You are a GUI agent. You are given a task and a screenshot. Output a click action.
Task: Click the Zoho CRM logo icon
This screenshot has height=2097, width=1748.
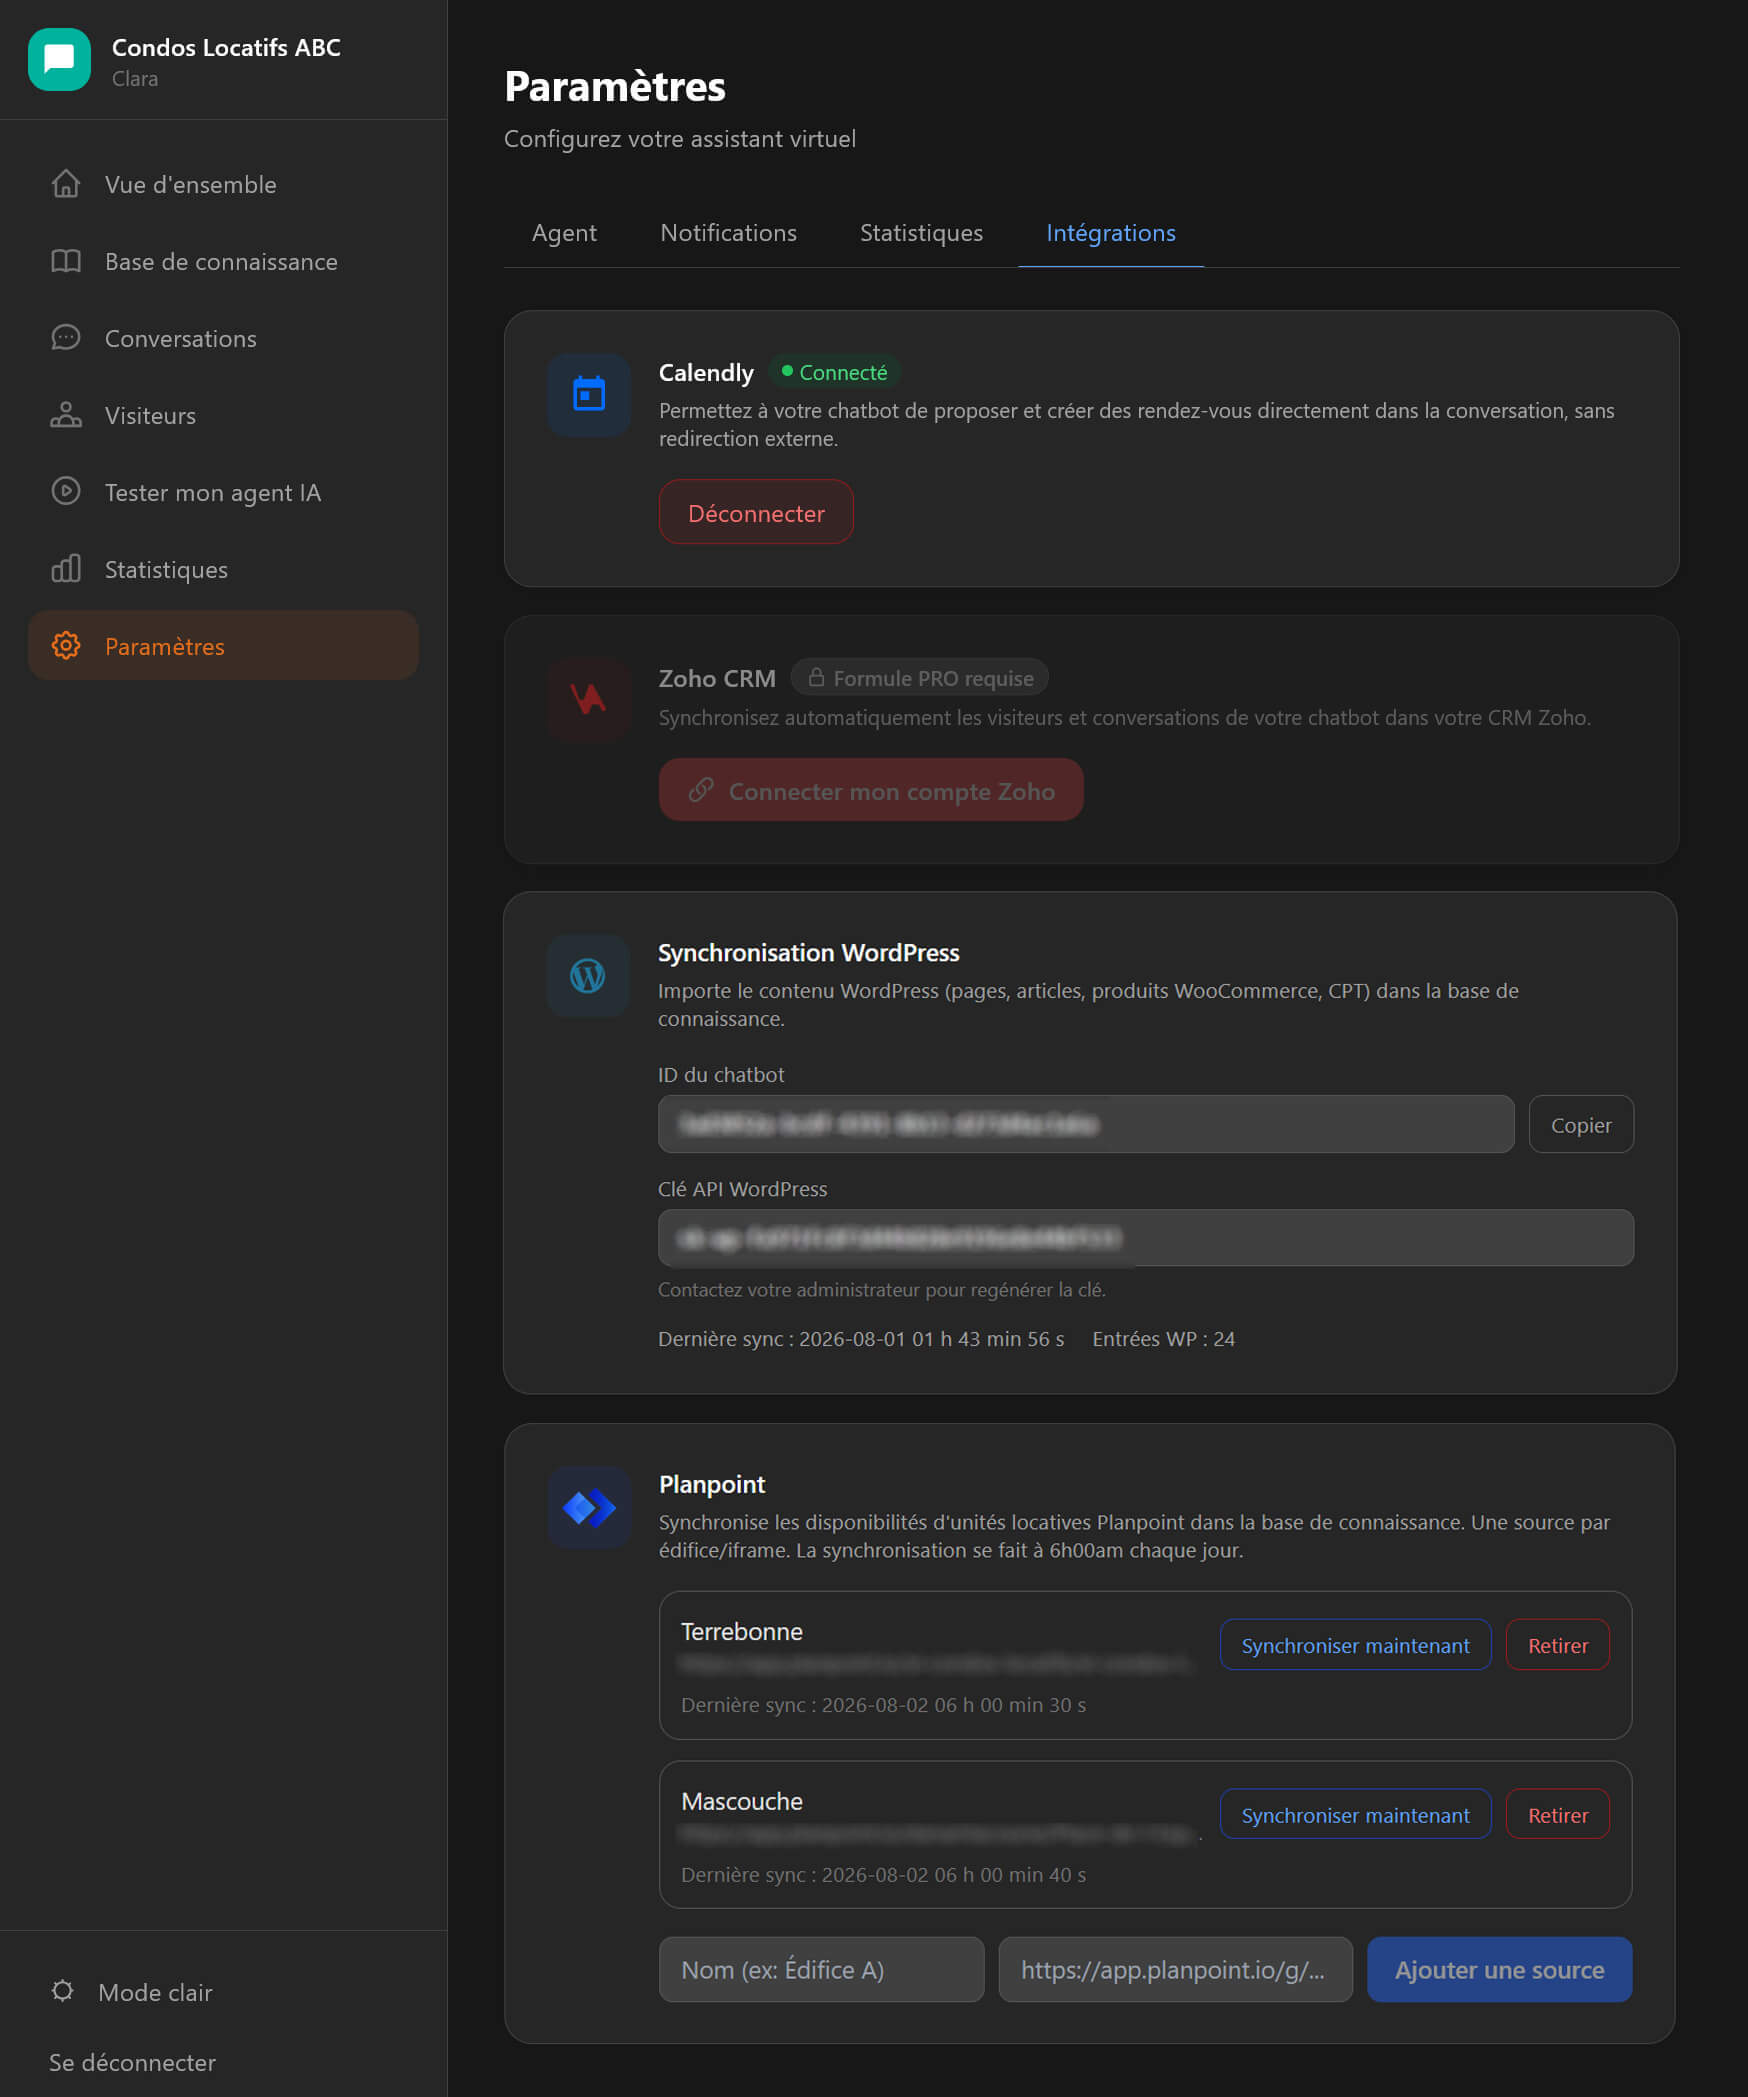(x=589, y=699)
